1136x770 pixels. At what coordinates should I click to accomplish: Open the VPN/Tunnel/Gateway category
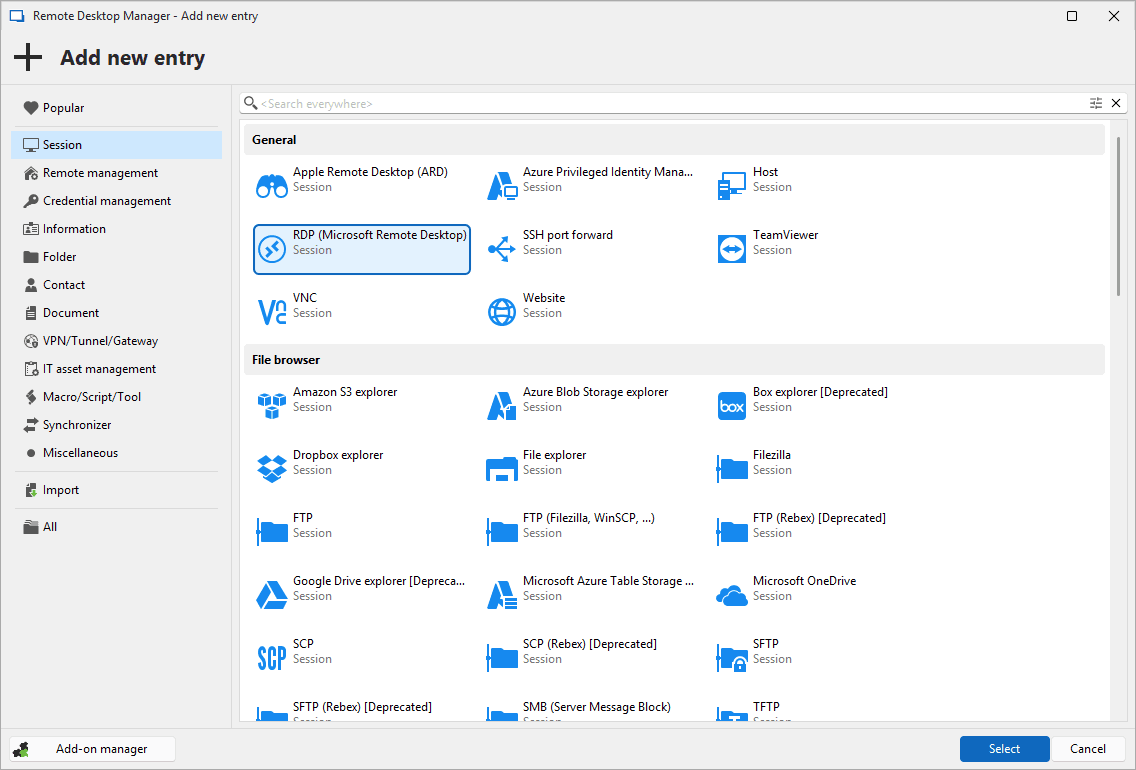[x=100, y=341]
